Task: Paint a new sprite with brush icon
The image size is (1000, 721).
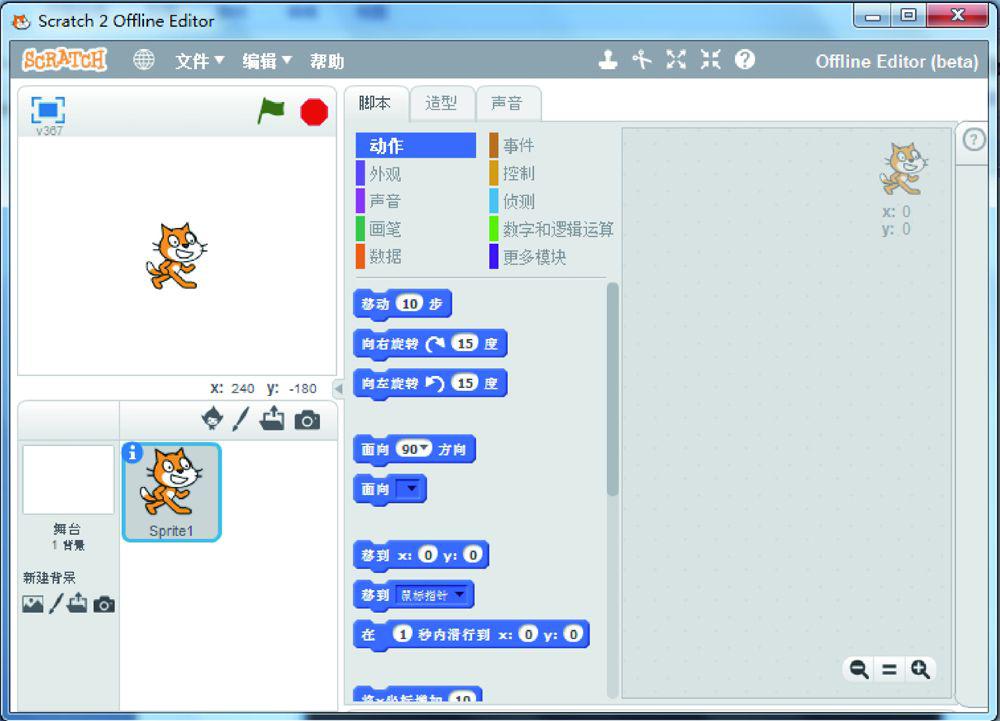Action: click(x=240, y=419)
